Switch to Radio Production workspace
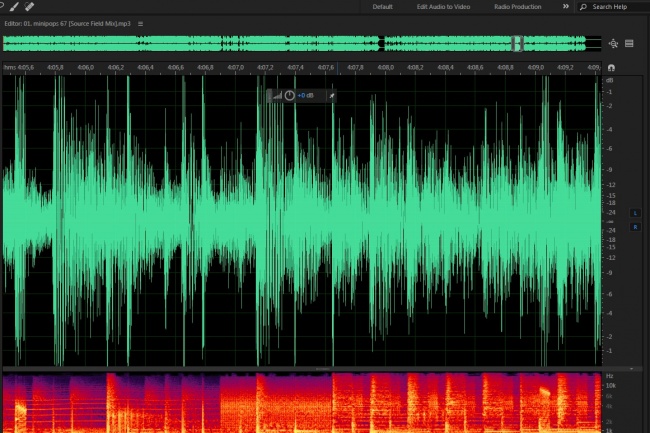 (517, 7)
